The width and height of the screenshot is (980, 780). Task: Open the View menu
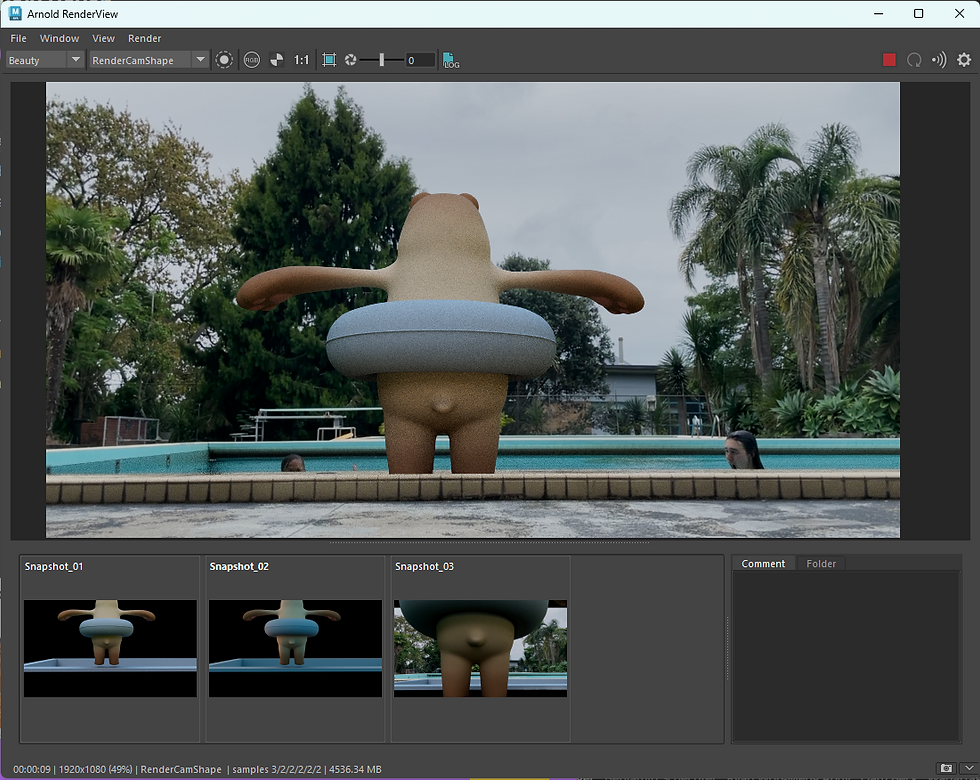103,38
